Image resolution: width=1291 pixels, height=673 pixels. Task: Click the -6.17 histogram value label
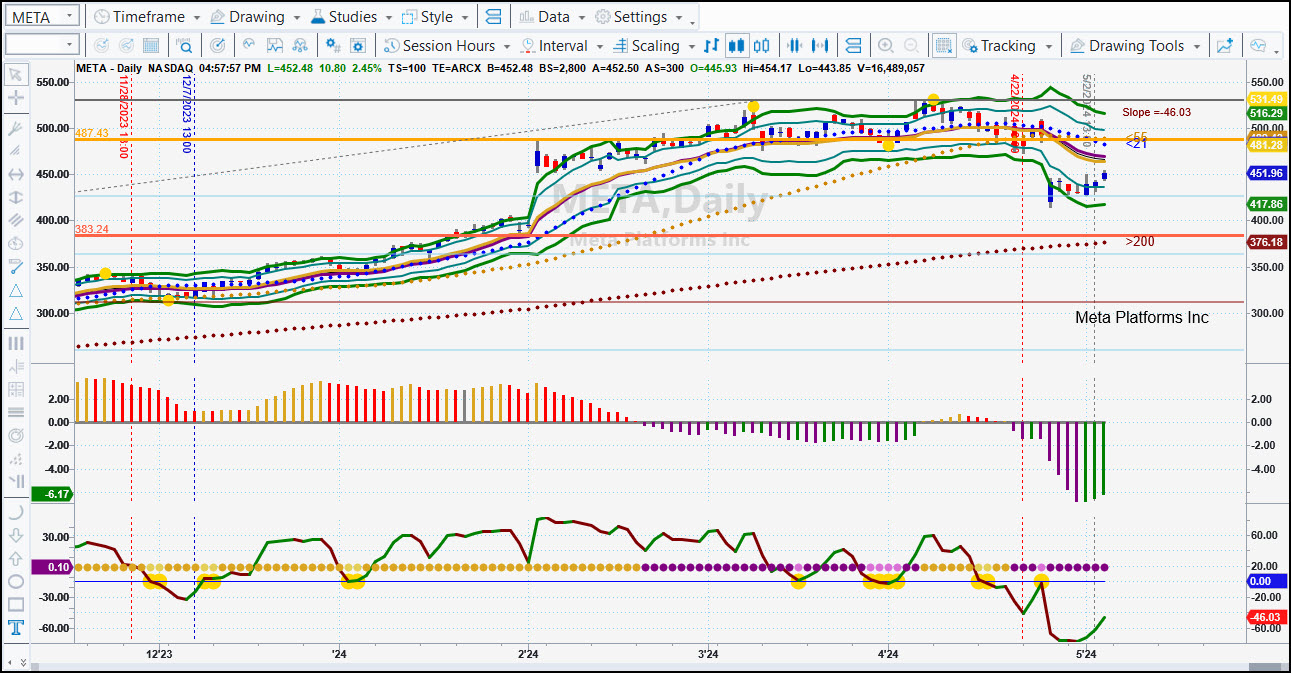click(x=51, y=494)
